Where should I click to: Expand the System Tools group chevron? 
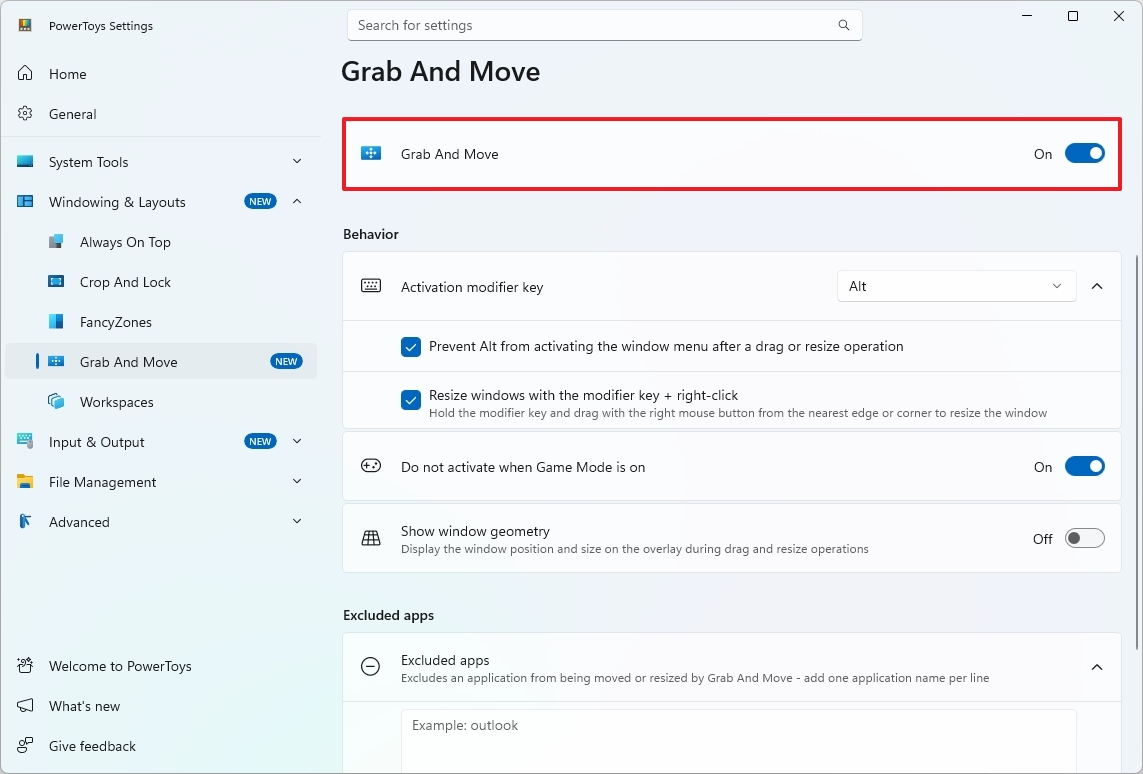point(297,161)
